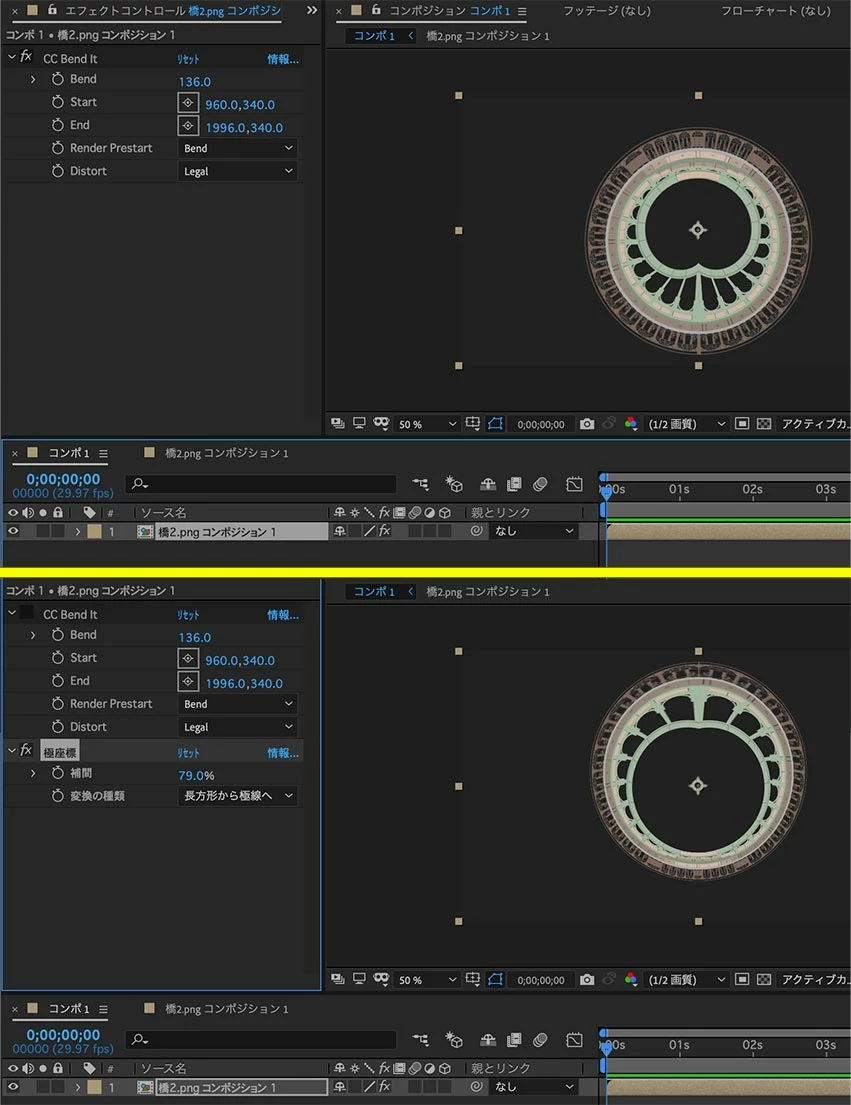Click the goggles-shaped icon in upper viewer footer
851x1105 pixels.
(x=381, y=424)
